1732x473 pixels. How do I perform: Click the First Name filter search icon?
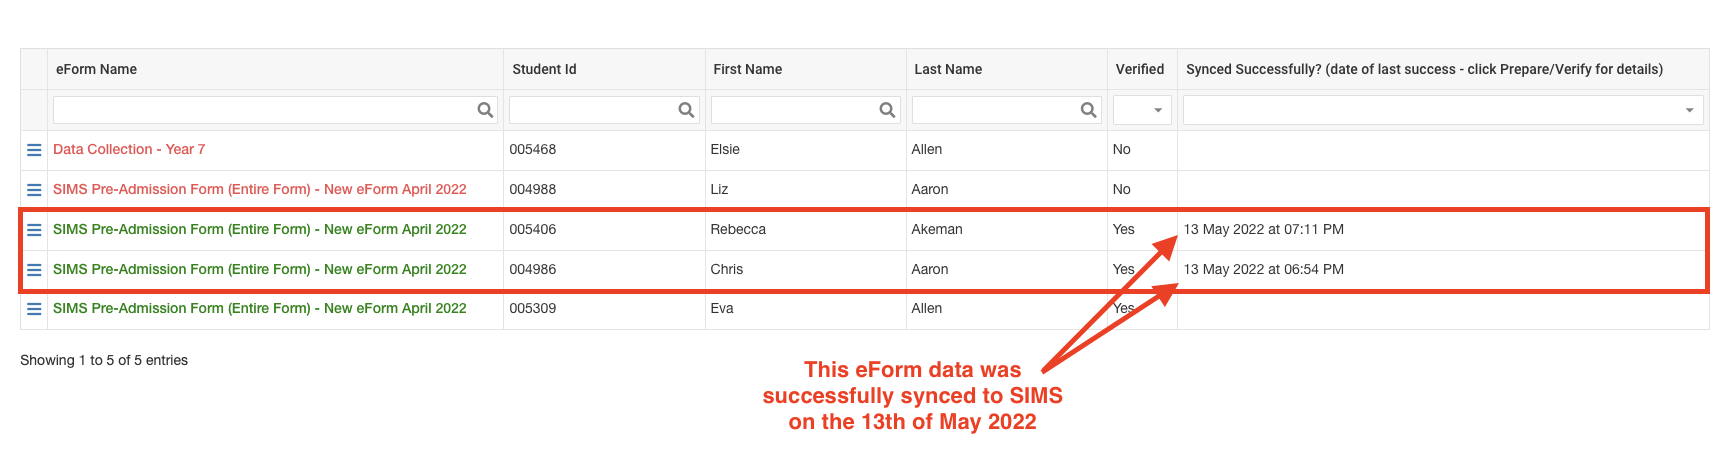887,110
